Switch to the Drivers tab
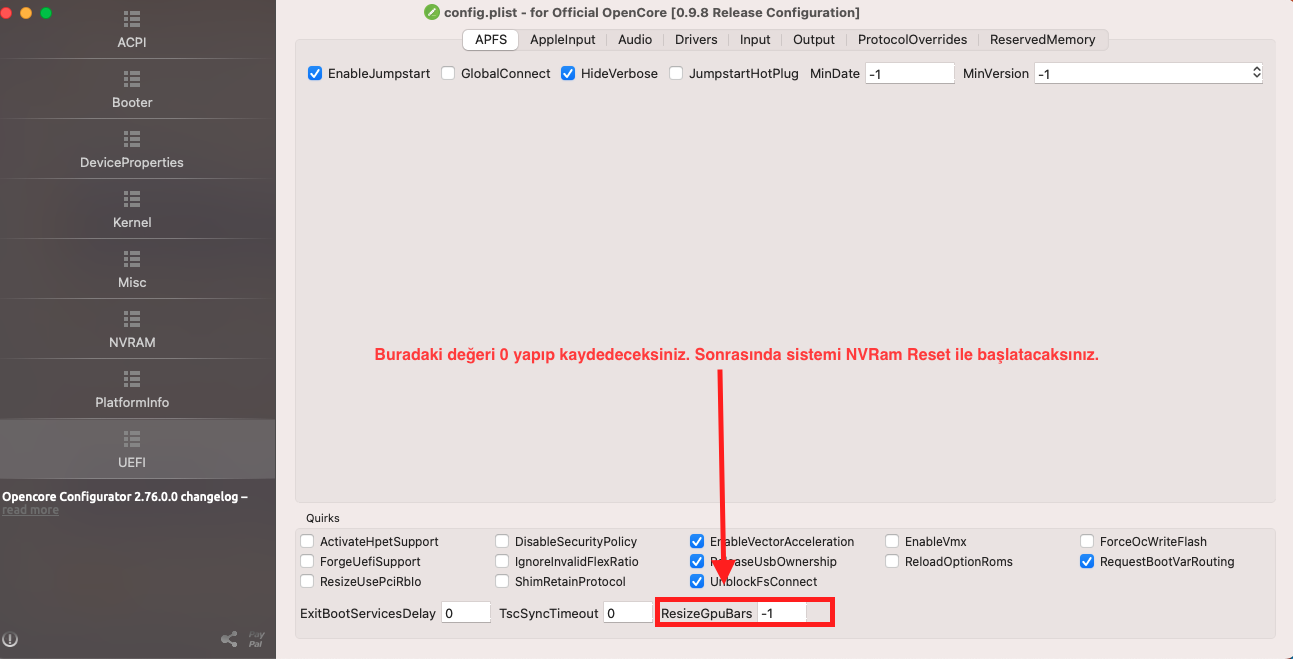 point(696,40)
